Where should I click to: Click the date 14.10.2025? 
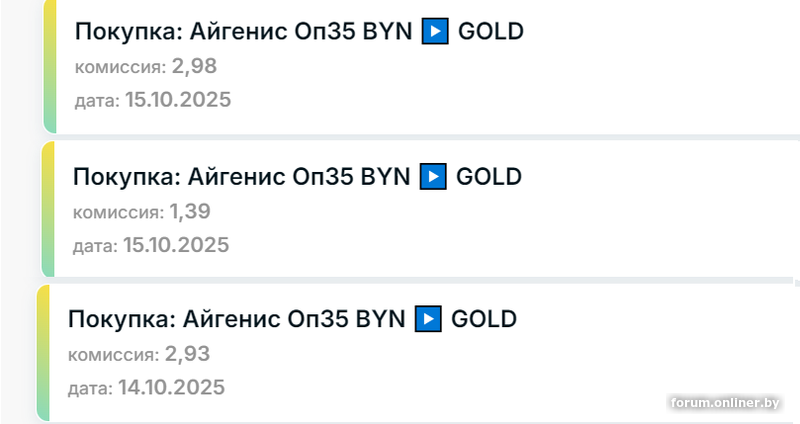(171, 387)
